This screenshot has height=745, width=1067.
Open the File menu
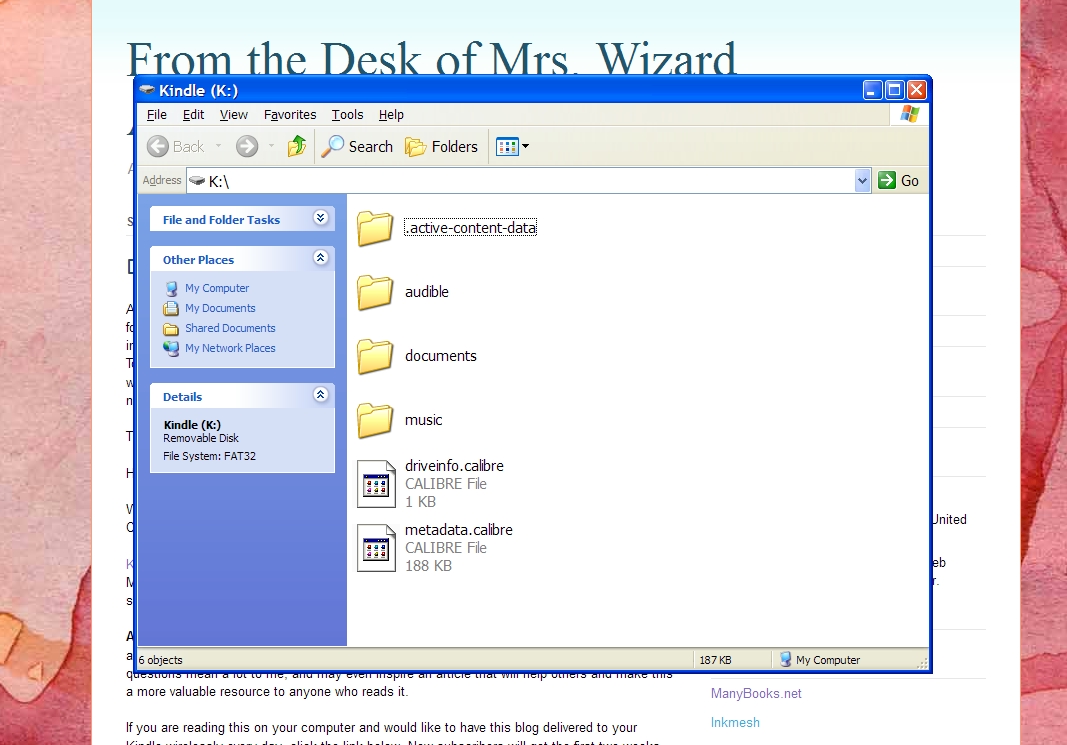(x=157, y=114)
